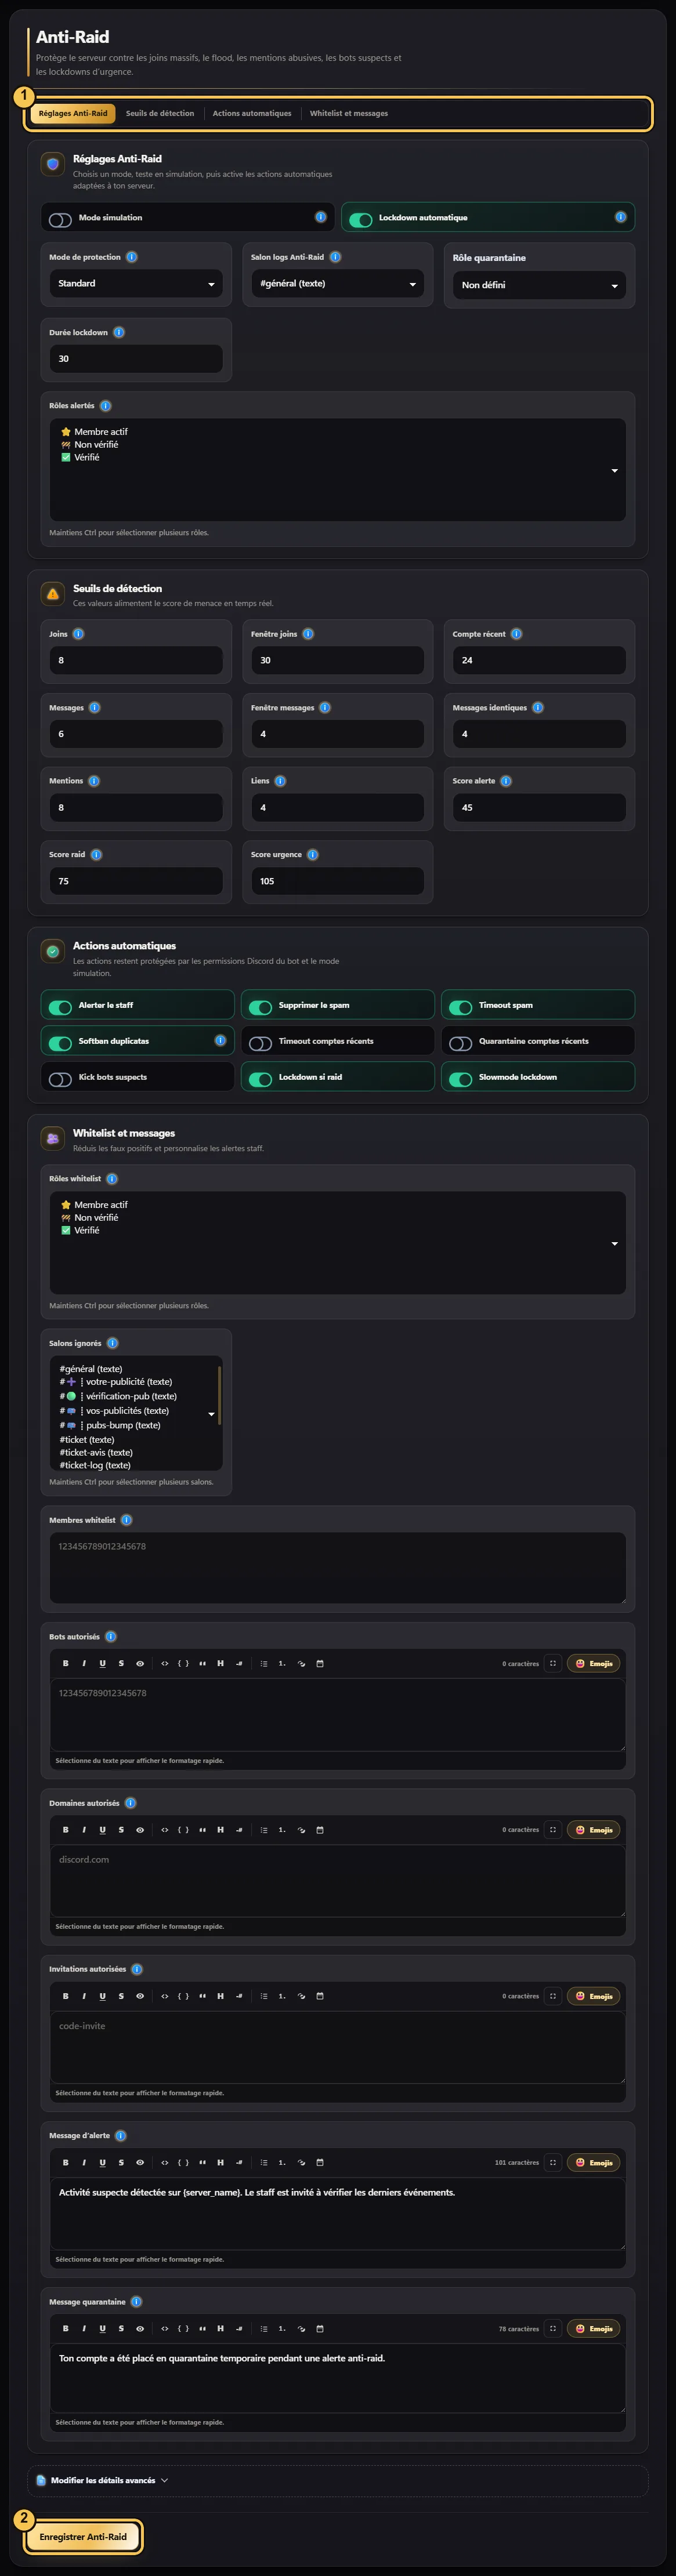The image size is (676, 2576).
Task: Click the link icon in Bots autorisés toolbar
Action: 301,1664
